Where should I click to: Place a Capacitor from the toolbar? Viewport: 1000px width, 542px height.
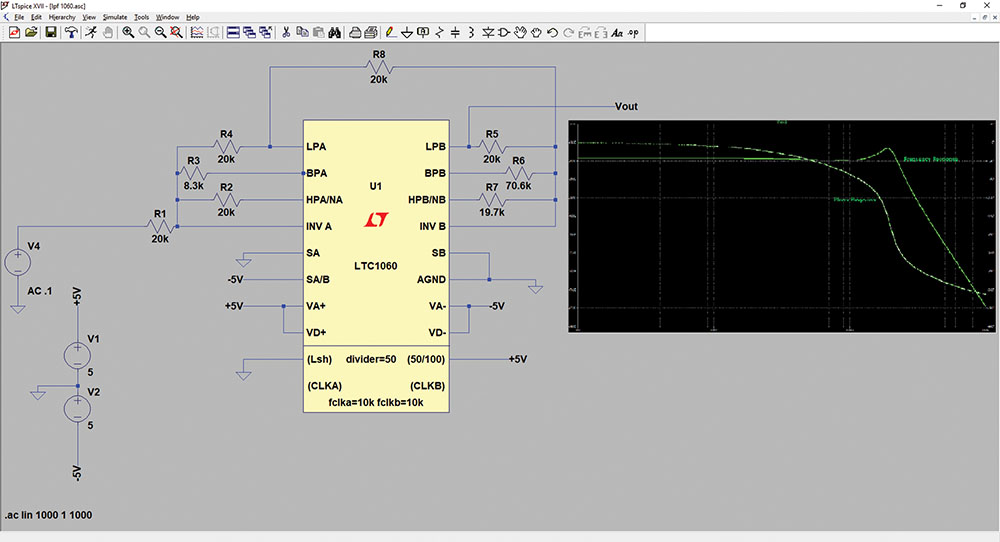pos(455,33)
